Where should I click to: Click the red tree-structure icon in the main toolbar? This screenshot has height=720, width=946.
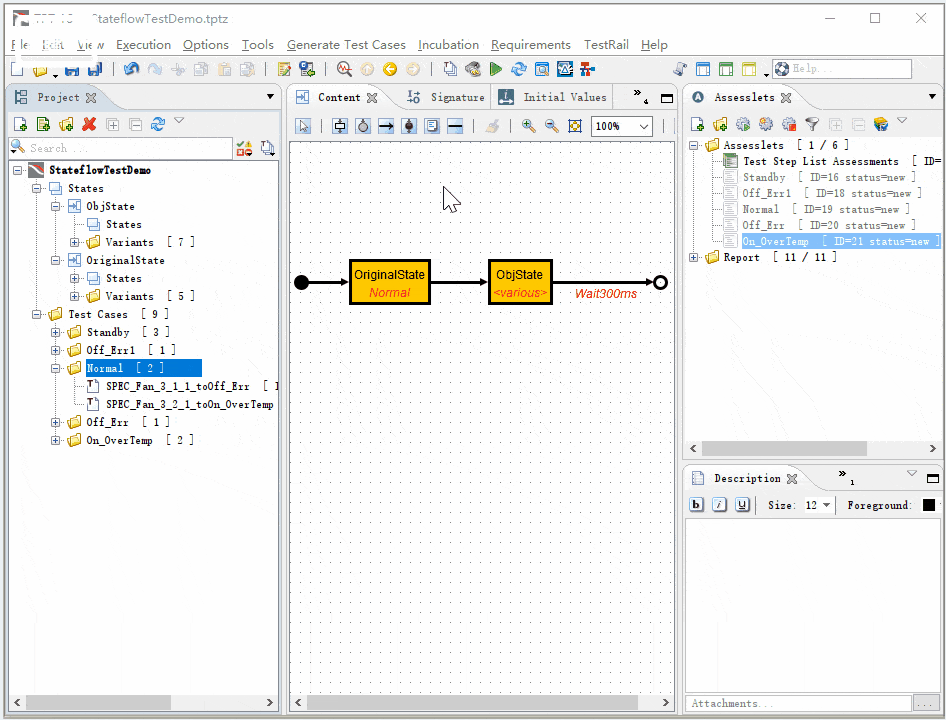587,69
